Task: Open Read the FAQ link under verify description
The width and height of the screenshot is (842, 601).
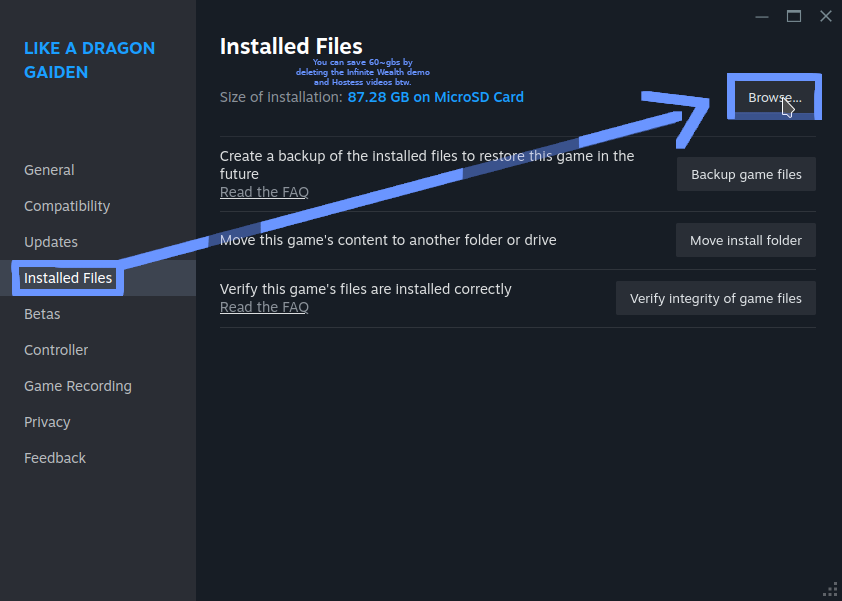Action: tap(264, 307)
